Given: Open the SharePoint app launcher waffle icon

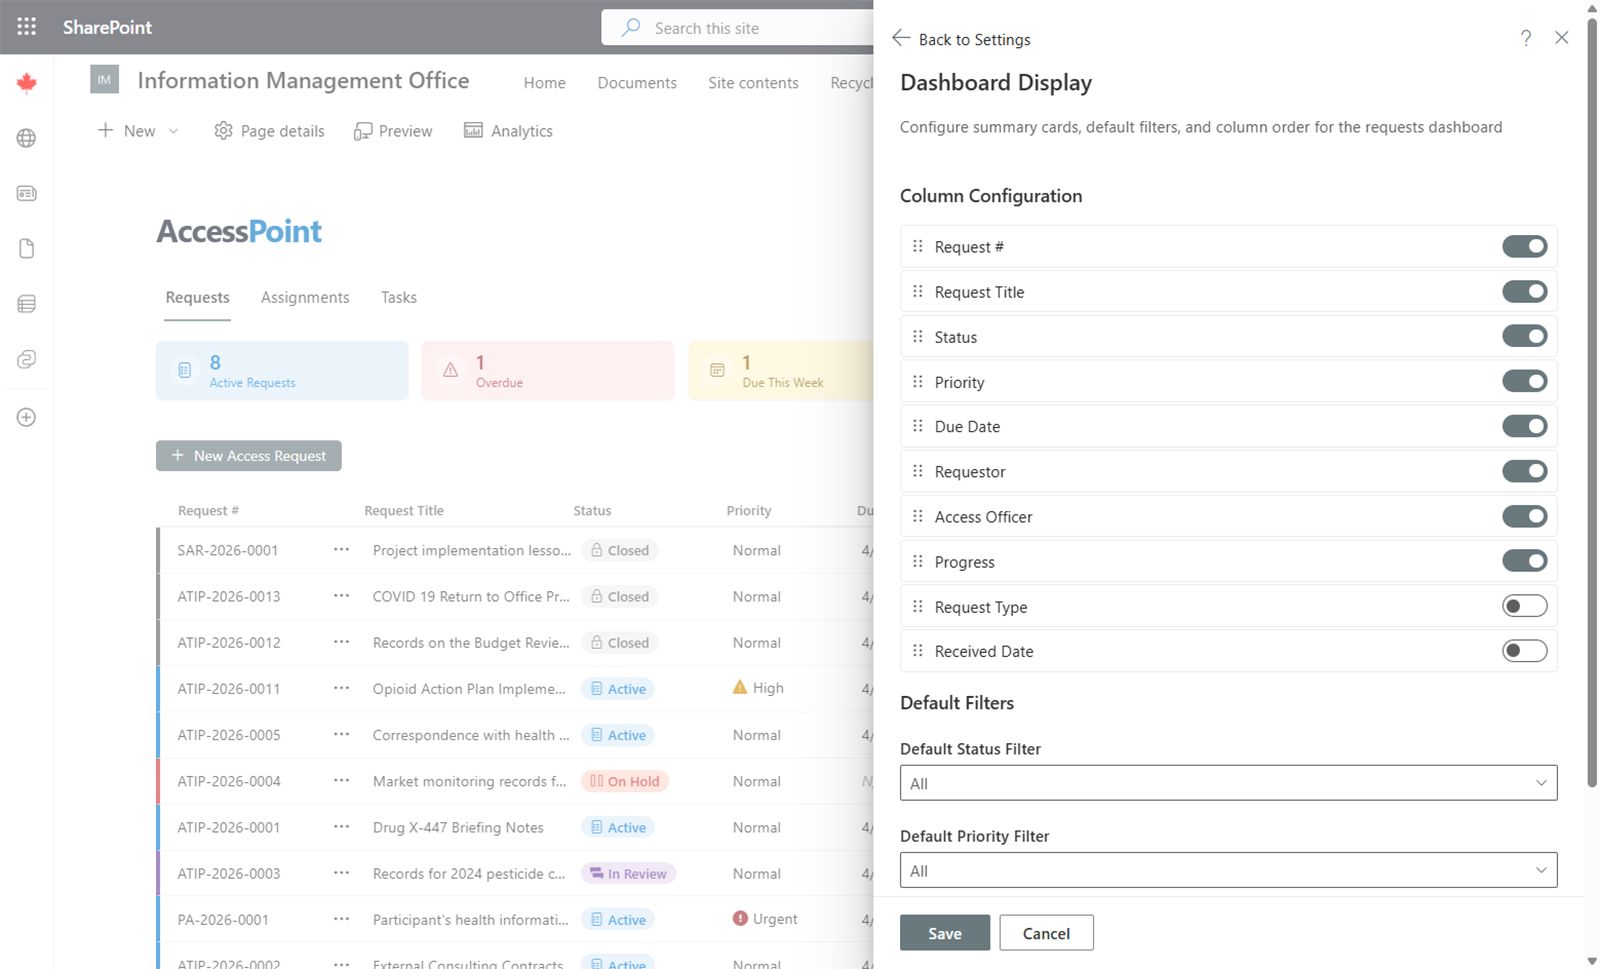Looking at the screenshot, I should pyautogui.click(x=27, y=27).
